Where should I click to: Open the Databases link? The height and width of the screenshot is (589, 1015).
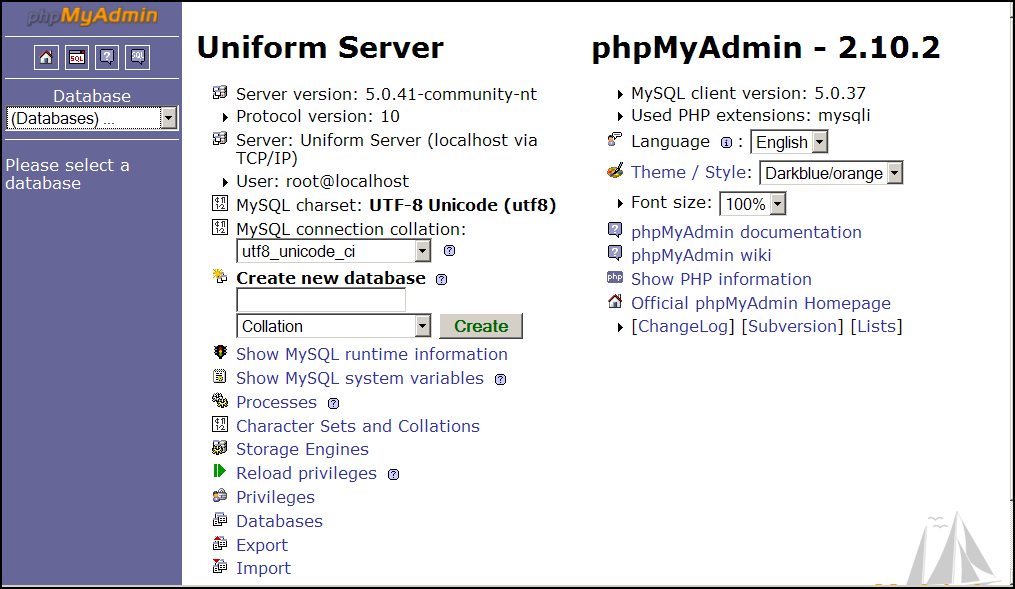point(279,521)
